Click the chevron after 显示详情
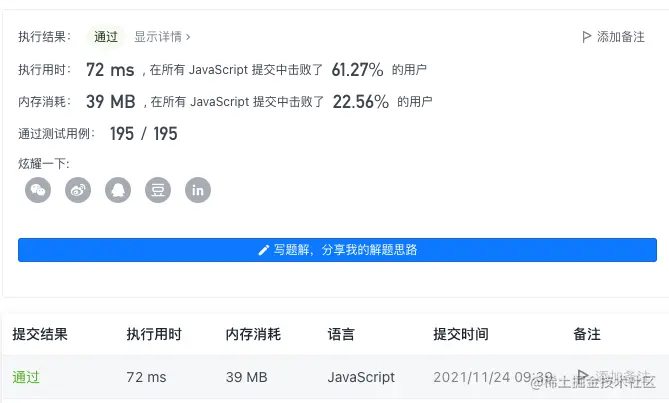This screenshot has width=669, height=403. click(x=188, y=37)
